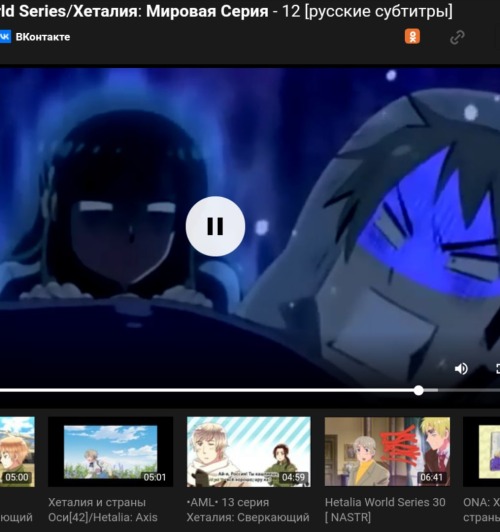Open the 'Hetalia World Series 30 [NASTR]' title

tap(385, 510)
